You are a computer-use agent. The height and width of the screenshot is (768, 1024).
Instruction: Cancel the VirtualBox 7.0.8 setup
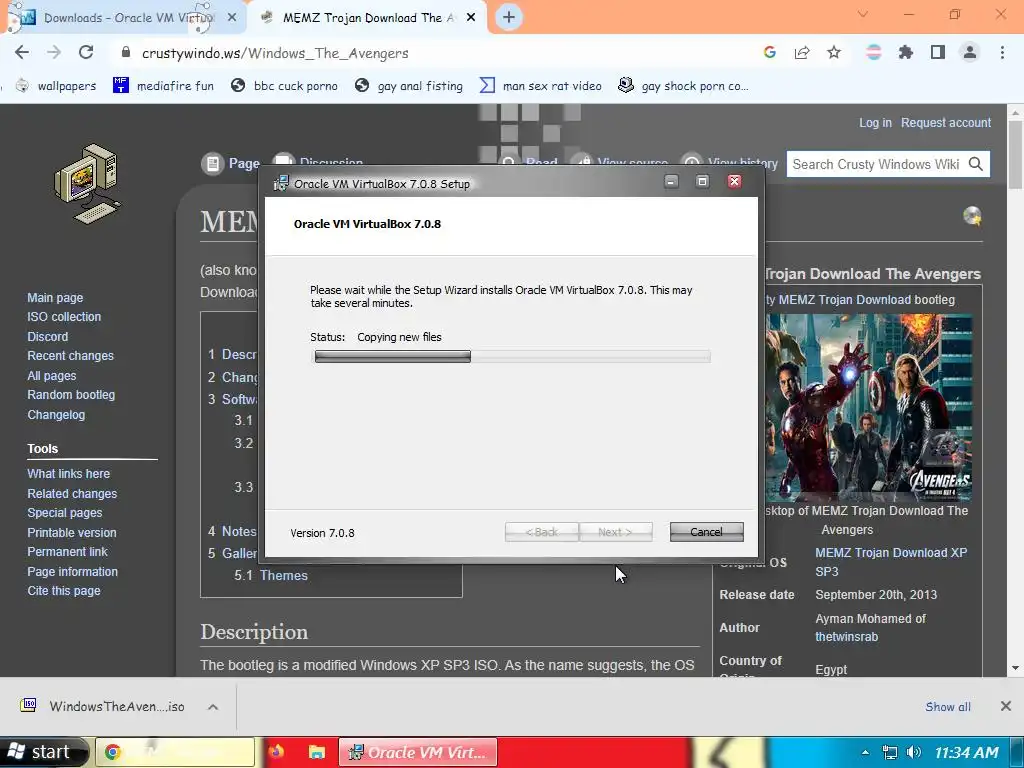click(707, 532)
